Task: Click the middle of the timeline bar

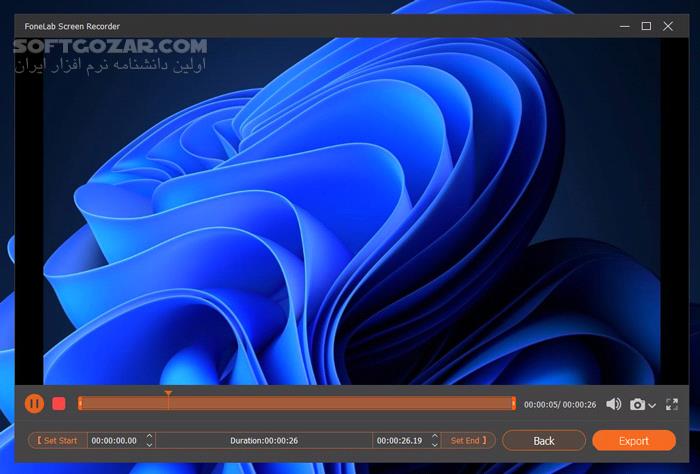Action: [296, 403]
